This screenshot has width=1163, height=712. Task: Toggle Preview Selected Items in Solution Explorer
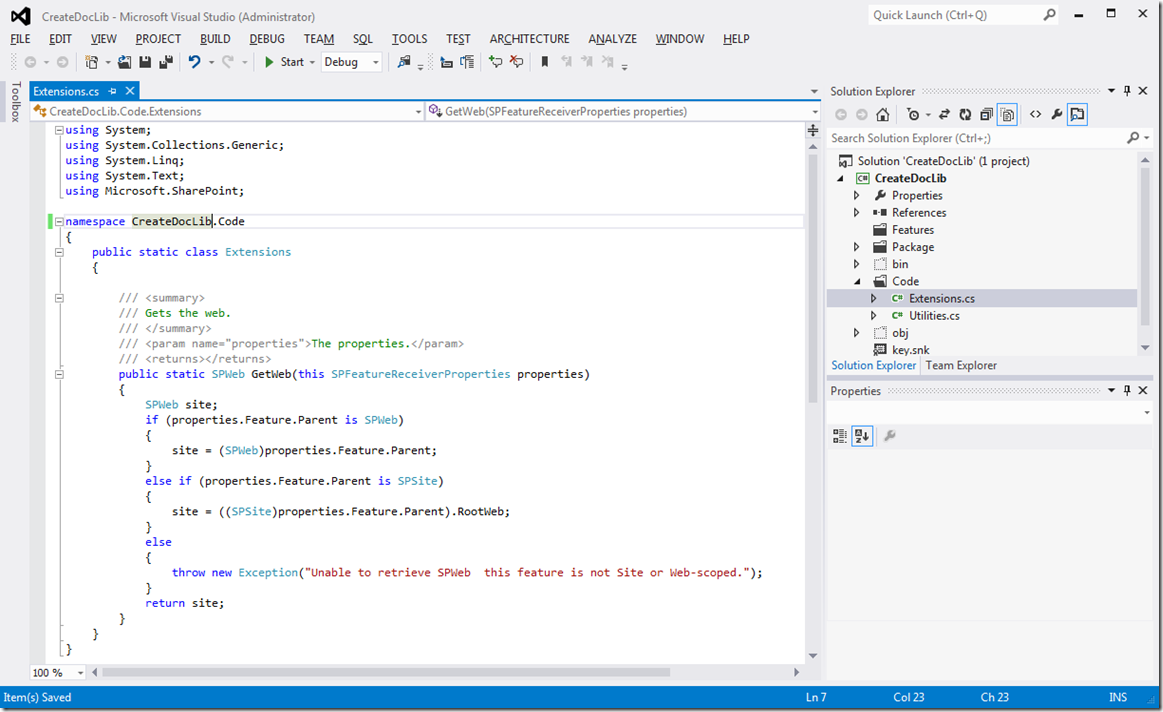pyautogui.click(x=1077, y=114)
